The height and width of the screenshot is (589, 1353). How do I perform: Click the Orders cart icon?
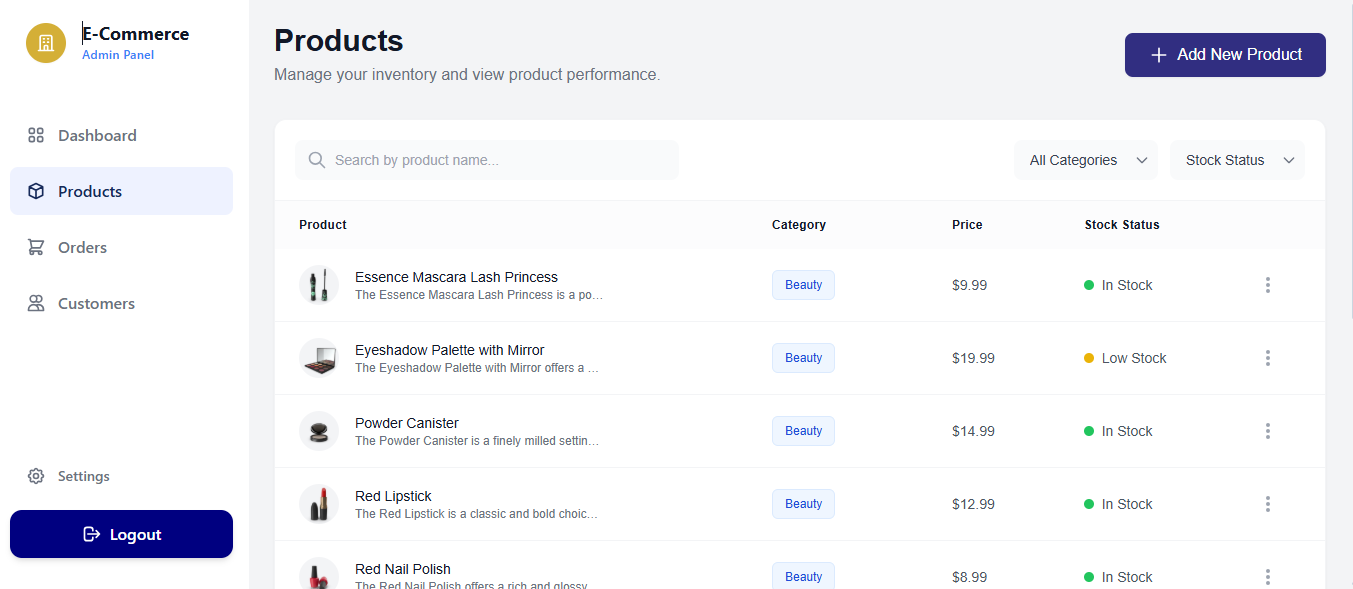pos(36,247)
